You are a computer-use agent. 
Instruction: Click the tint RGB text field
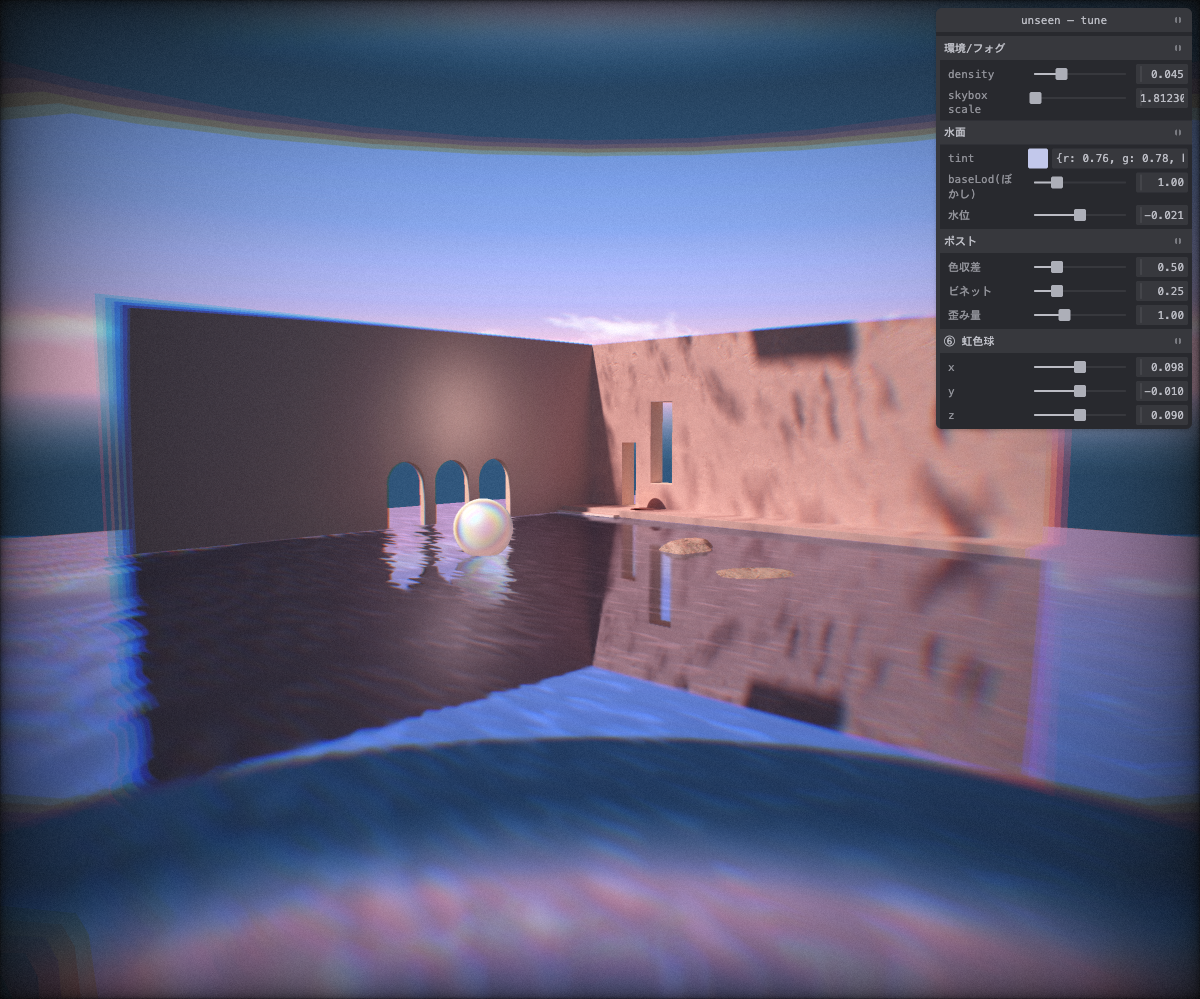1121,158
